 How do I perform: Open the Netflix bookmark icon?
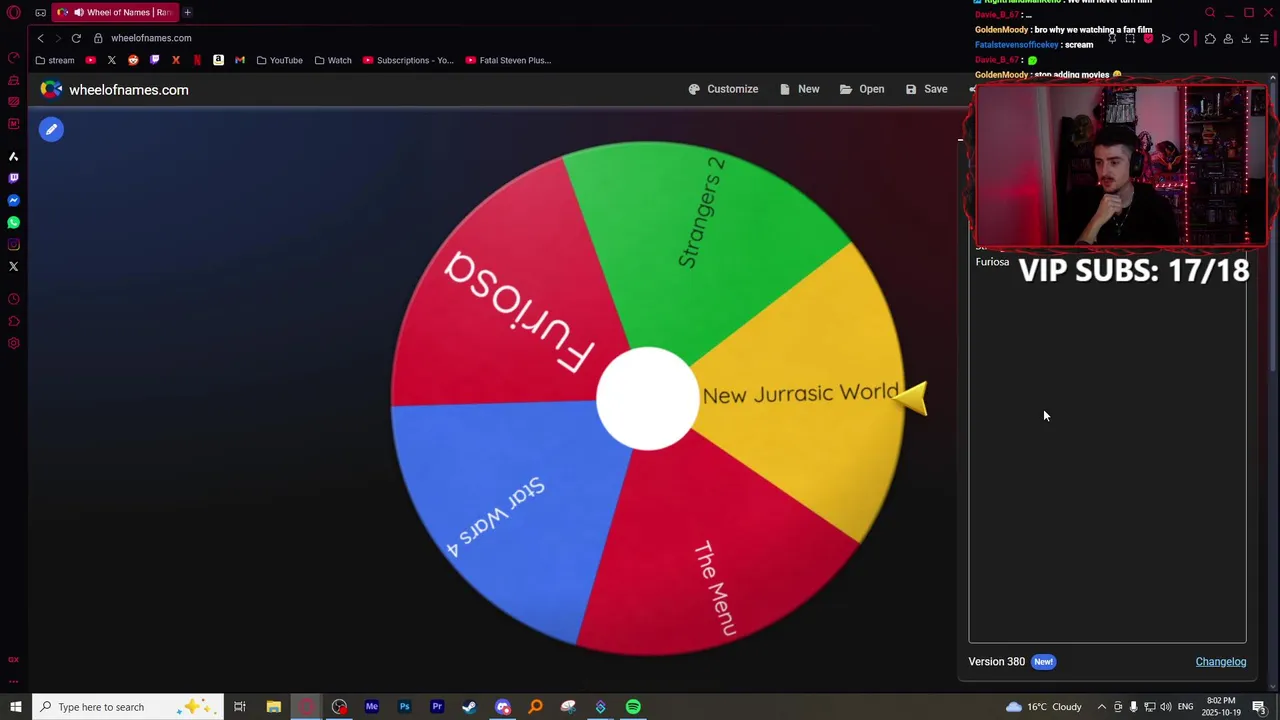point(197,60)
